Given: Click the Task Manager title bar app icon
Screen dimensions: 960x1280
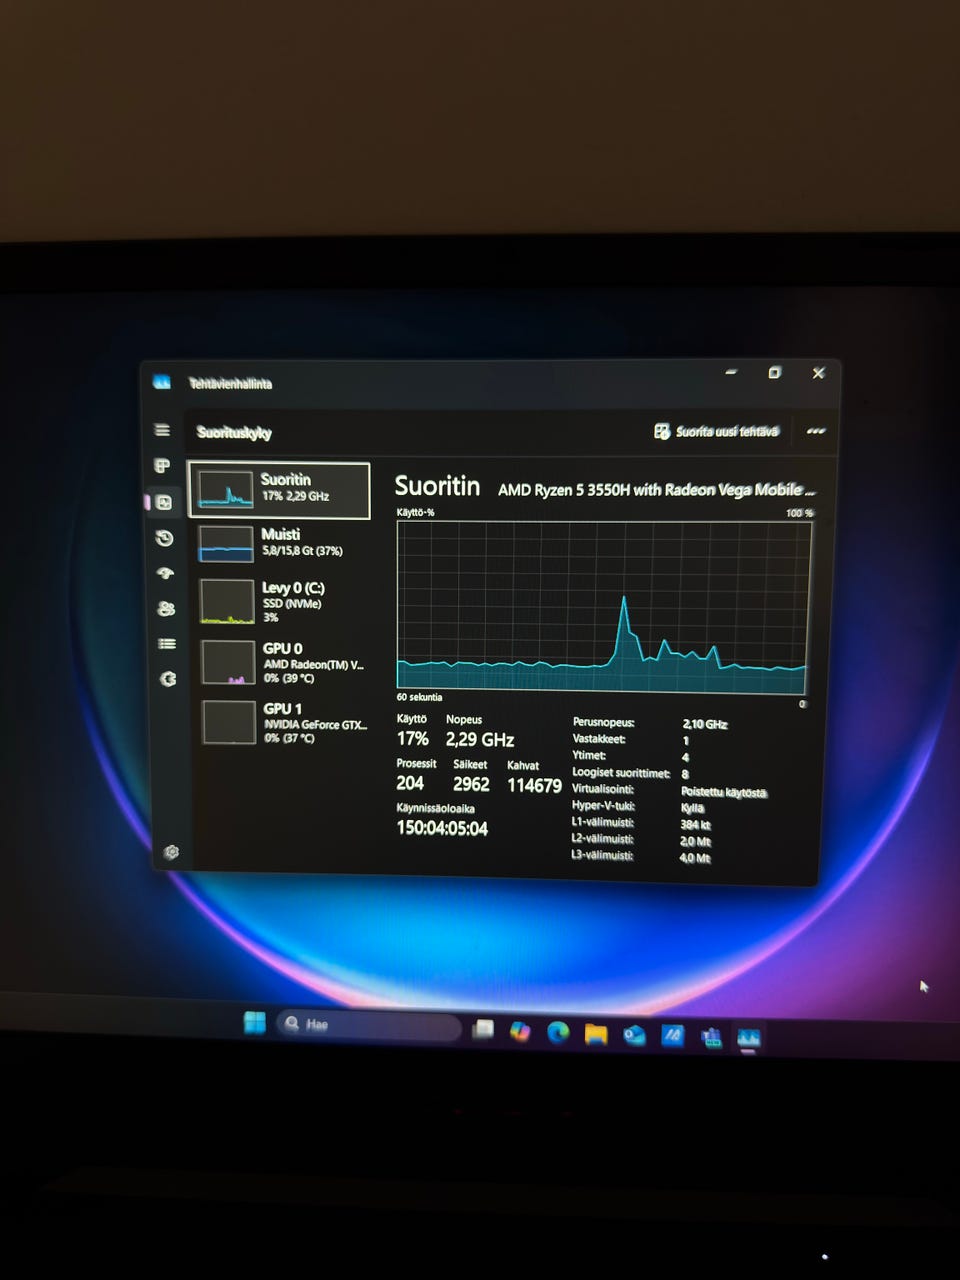Looking at the screenshot, I should (162, 382).
